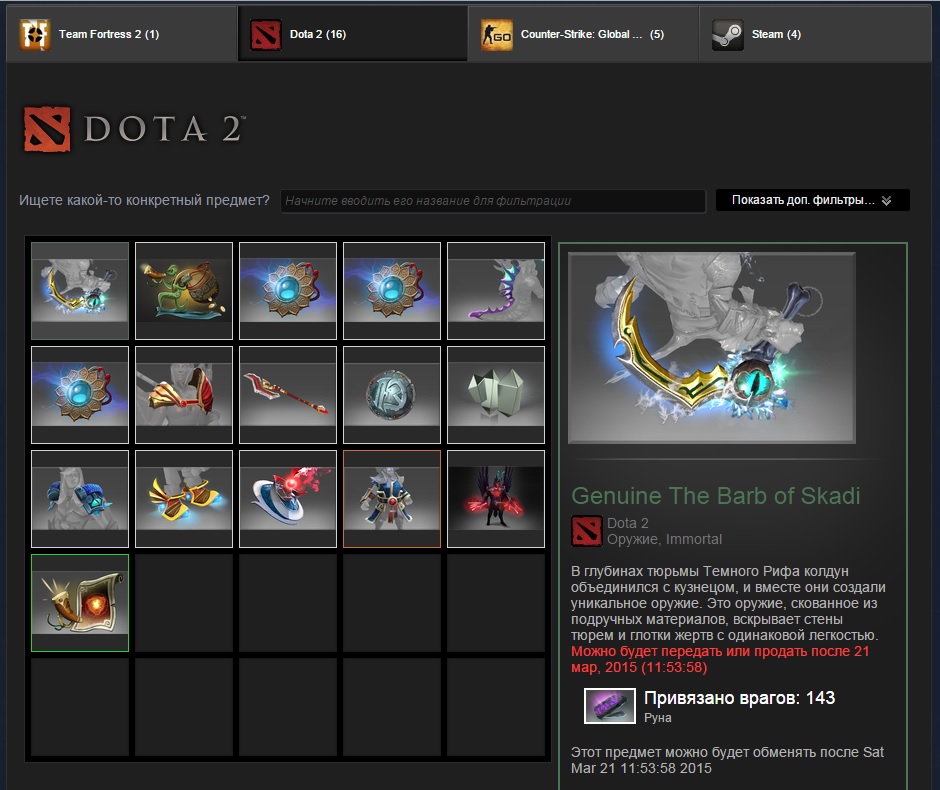Select the blue armored set item with orange border

392,499
